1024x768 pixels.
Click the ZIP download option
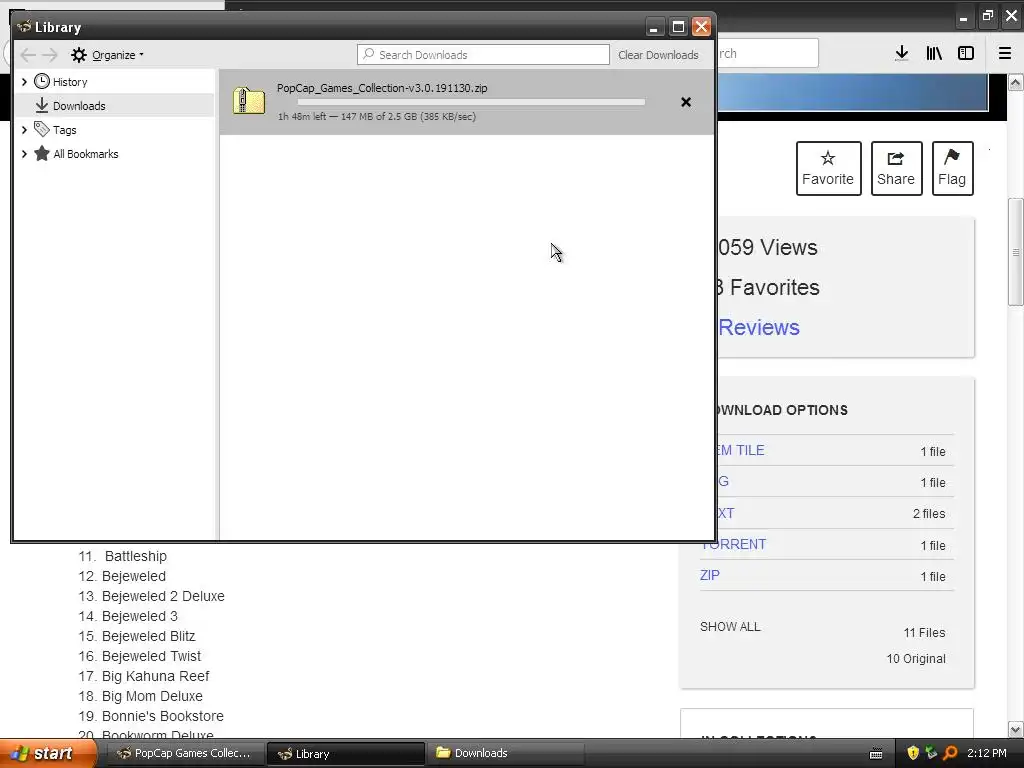pyautogui.click(x=710, y=575)
